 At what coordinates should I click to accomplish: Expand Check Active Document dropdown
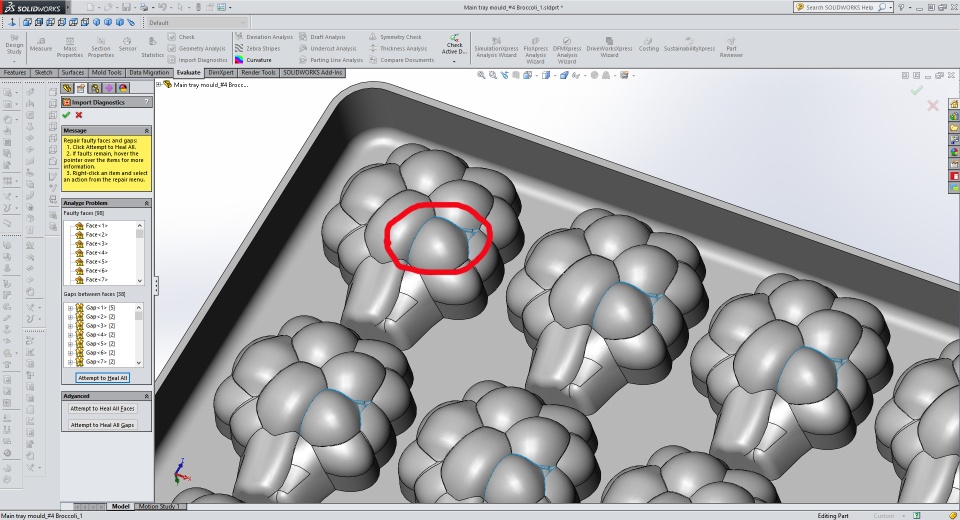click(454, 61)
